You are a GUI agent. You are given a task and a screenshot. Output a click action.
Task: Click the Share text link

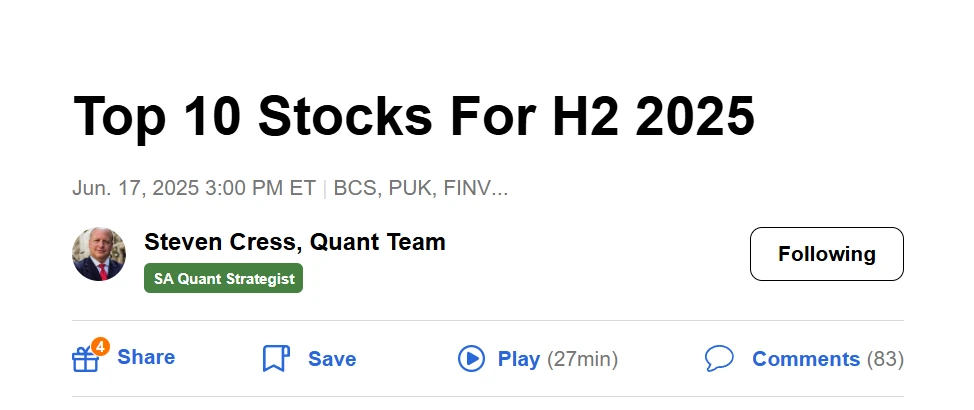[146, 358]
